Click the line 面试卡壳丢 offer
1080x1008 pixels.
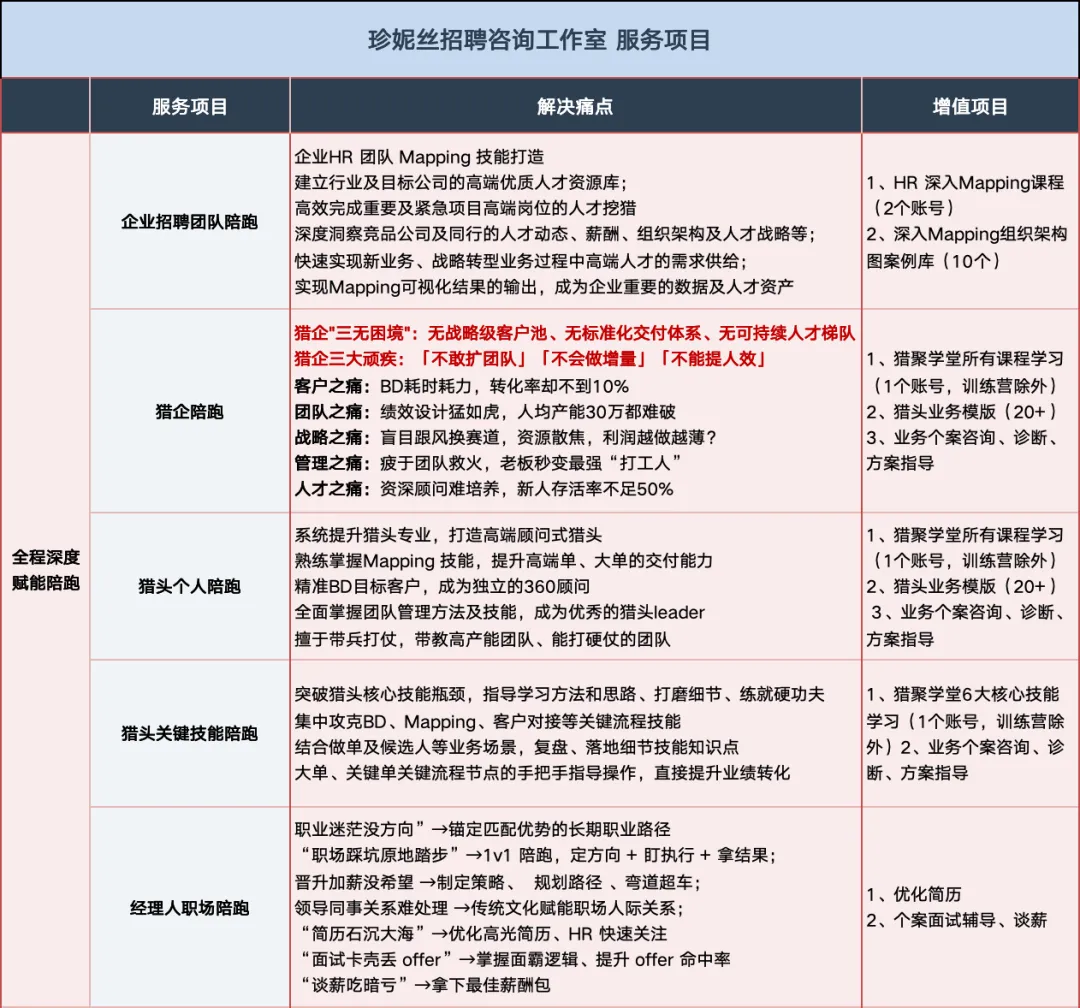tap(515, 959)
